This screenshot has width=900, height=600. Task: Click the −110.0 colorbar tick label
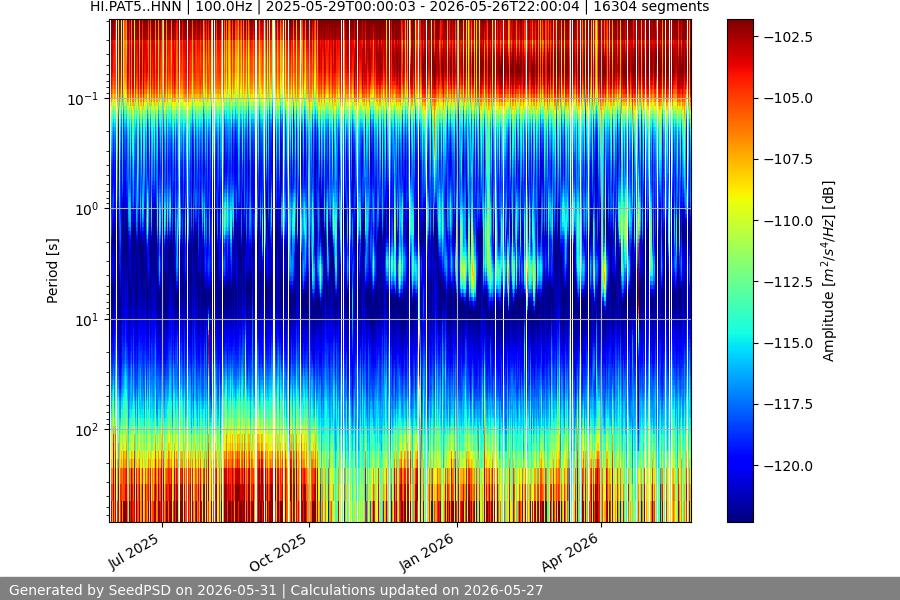coord(788,221)
